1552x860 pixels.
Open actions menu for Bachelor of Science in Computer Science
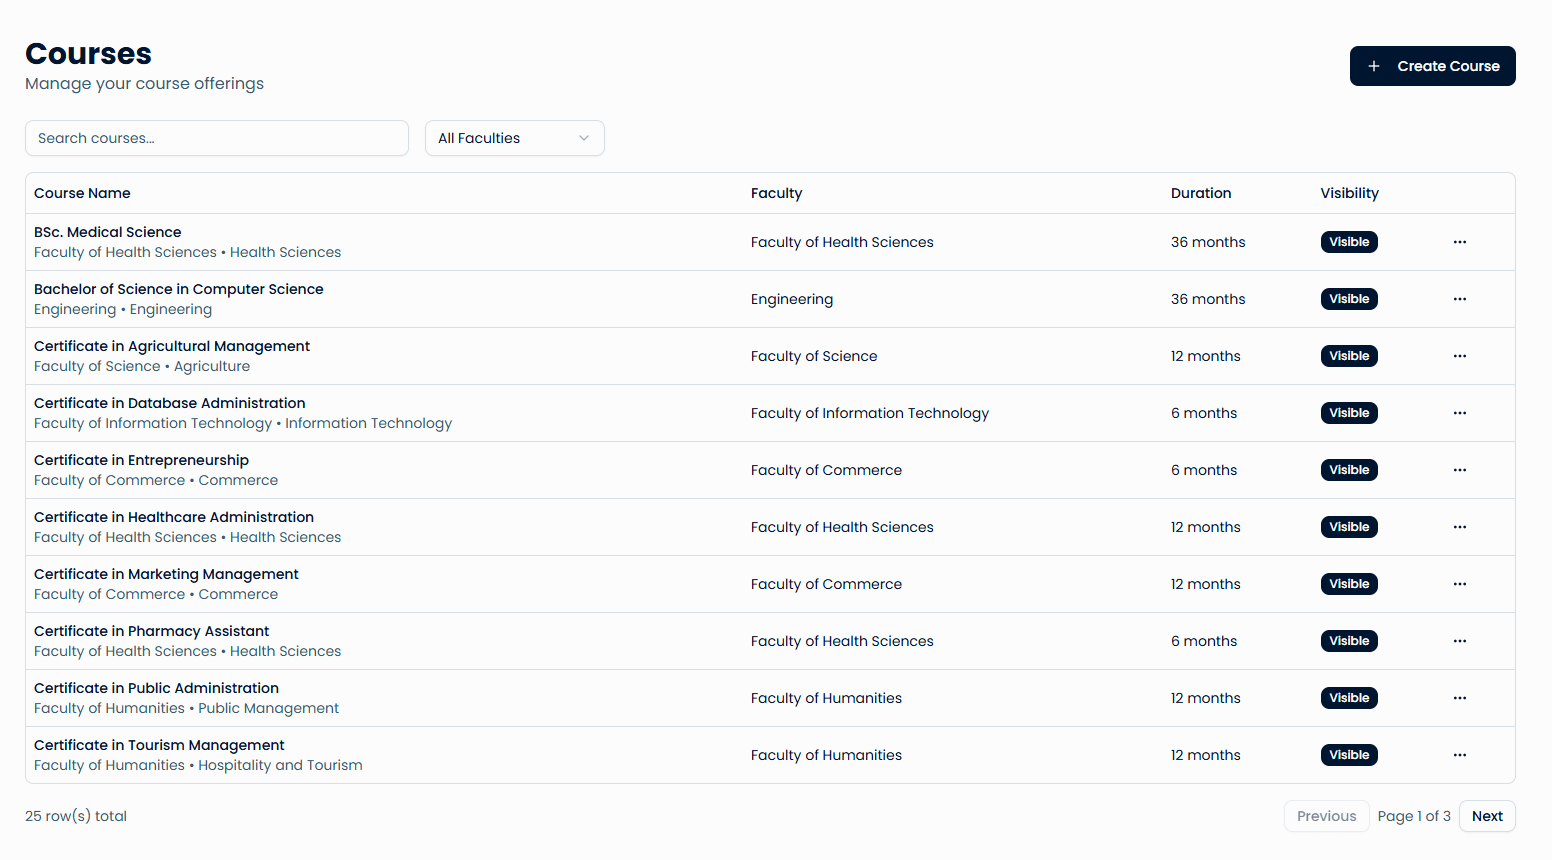[1459, 298]
